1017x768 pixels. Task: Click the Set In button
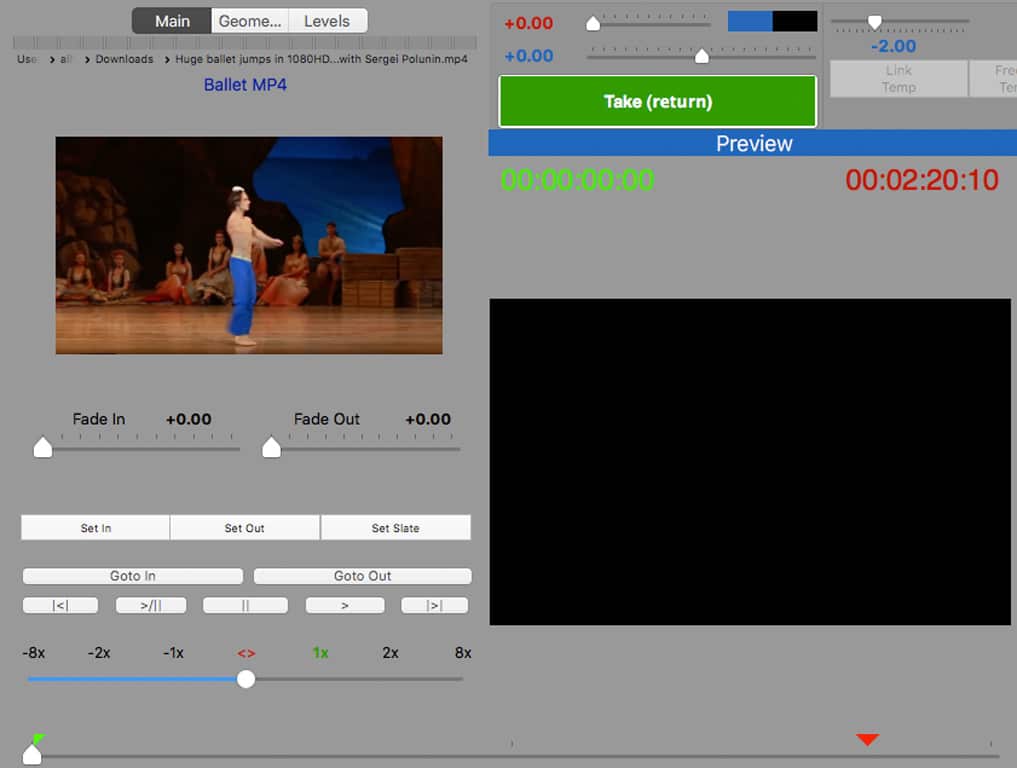pyautogui.click(x=96, y=528)
